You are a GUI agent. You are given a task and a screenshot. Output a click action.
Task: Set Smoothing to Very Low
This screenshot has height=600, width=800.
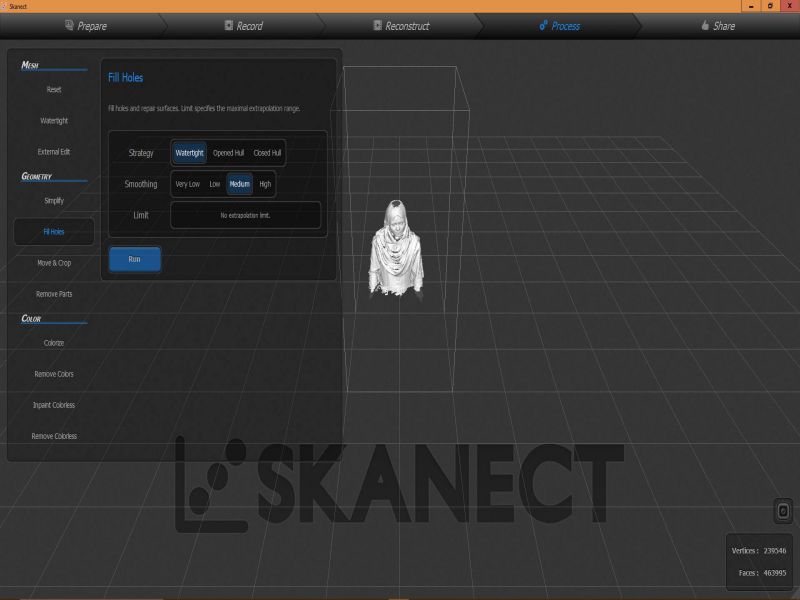tap(187, 184)
